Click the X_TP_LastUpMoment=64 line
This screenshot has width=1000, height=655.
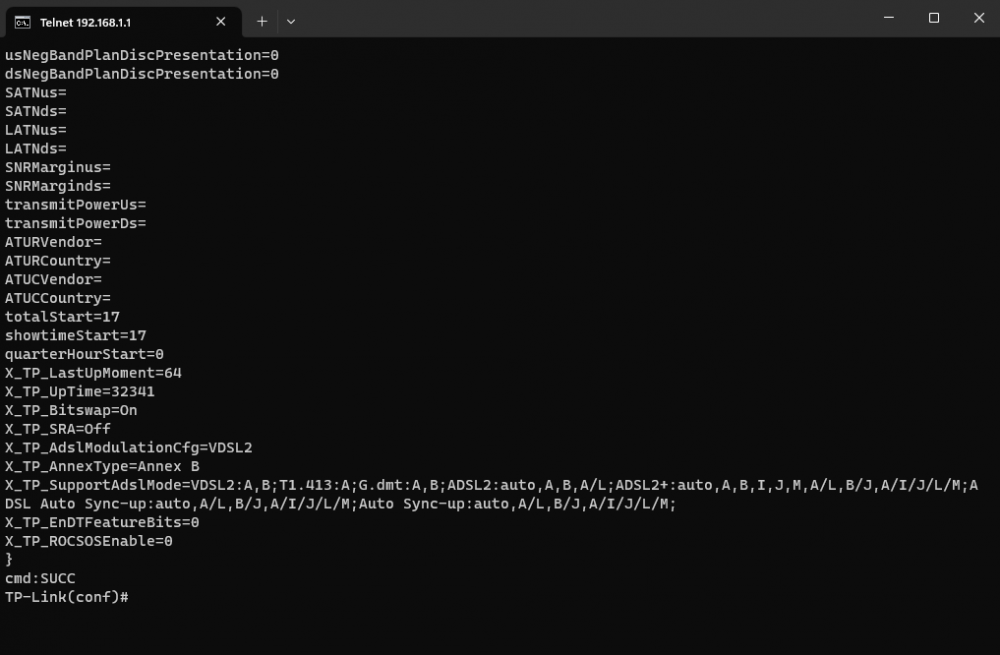(x=93, y=373)
